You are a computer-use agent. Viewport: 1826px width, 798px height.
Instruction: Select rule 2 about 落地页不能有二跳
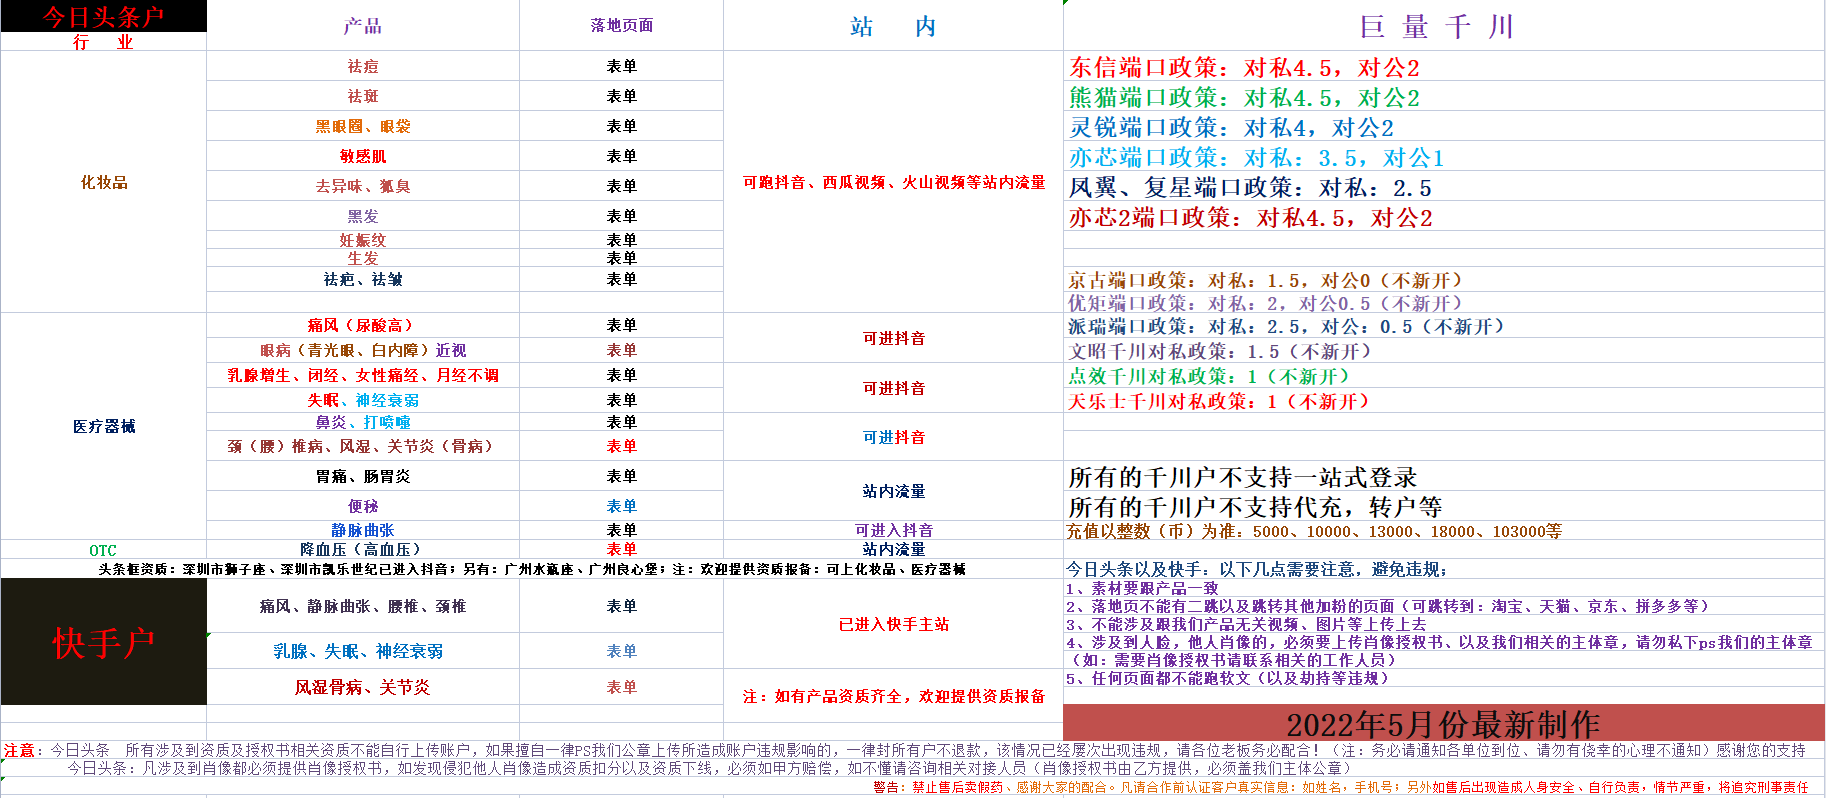point(1389,606)
